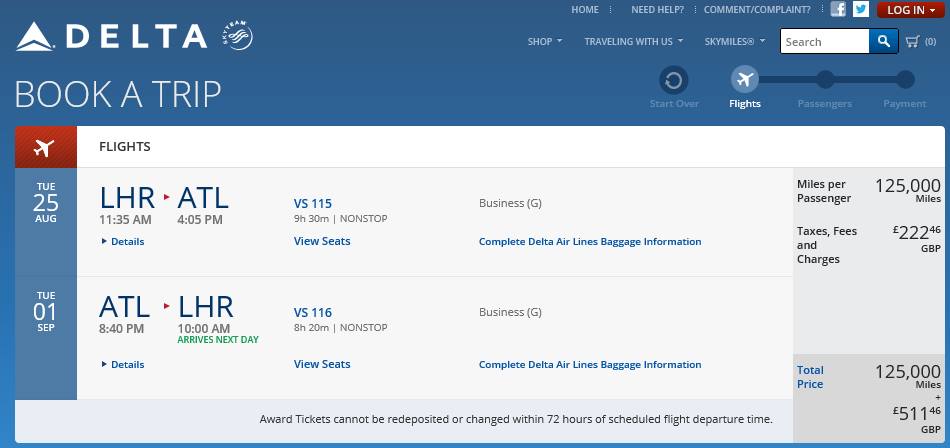Screen dimensions: 950x448
Task: Open the Traveling With Us dropdown
Action: click(634, 42)
